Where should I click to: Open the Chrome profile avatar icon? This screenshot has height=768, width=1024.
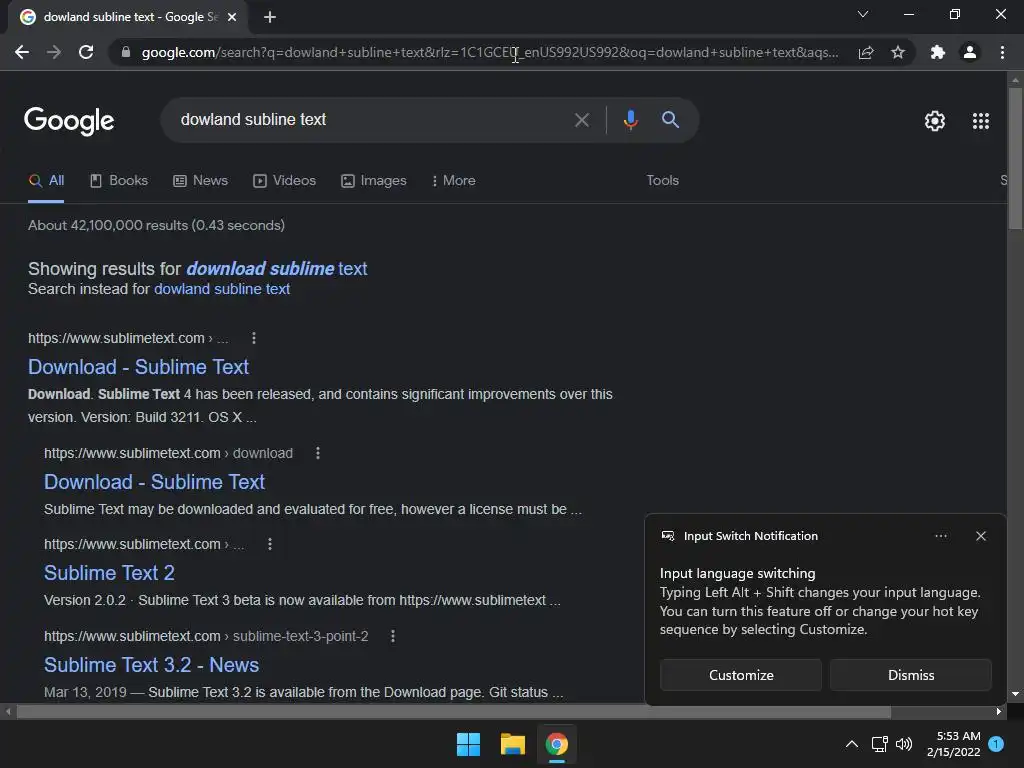(x=970, y=52)
